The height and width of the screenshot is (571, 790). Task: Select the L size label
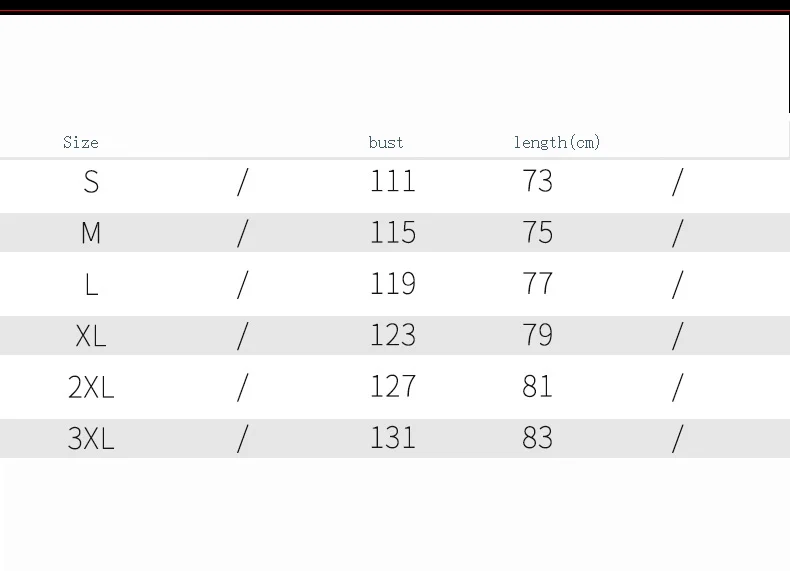pos(91,284)
